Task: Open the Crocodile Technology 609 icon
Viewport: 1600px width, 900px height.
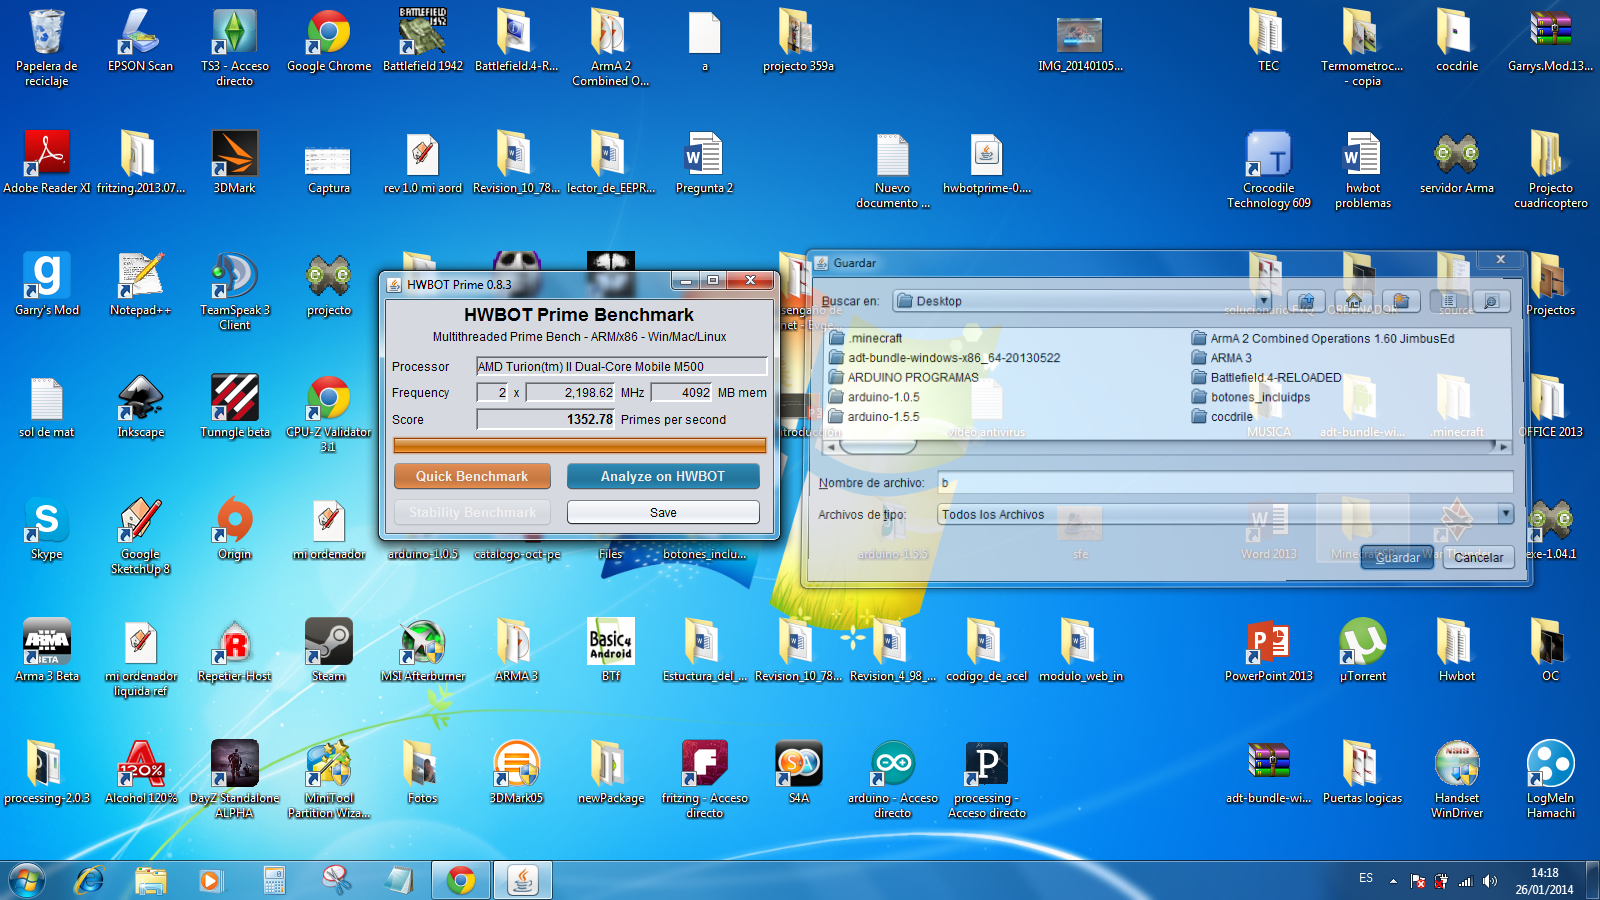Action: pos(1269,170)
